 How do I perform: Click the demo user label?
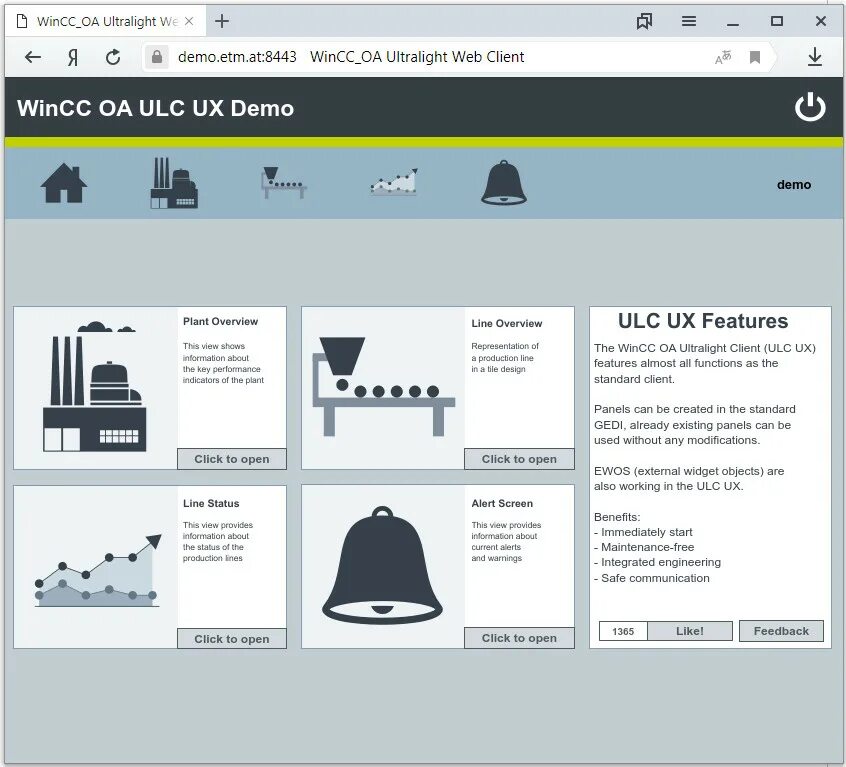[794, 184]
